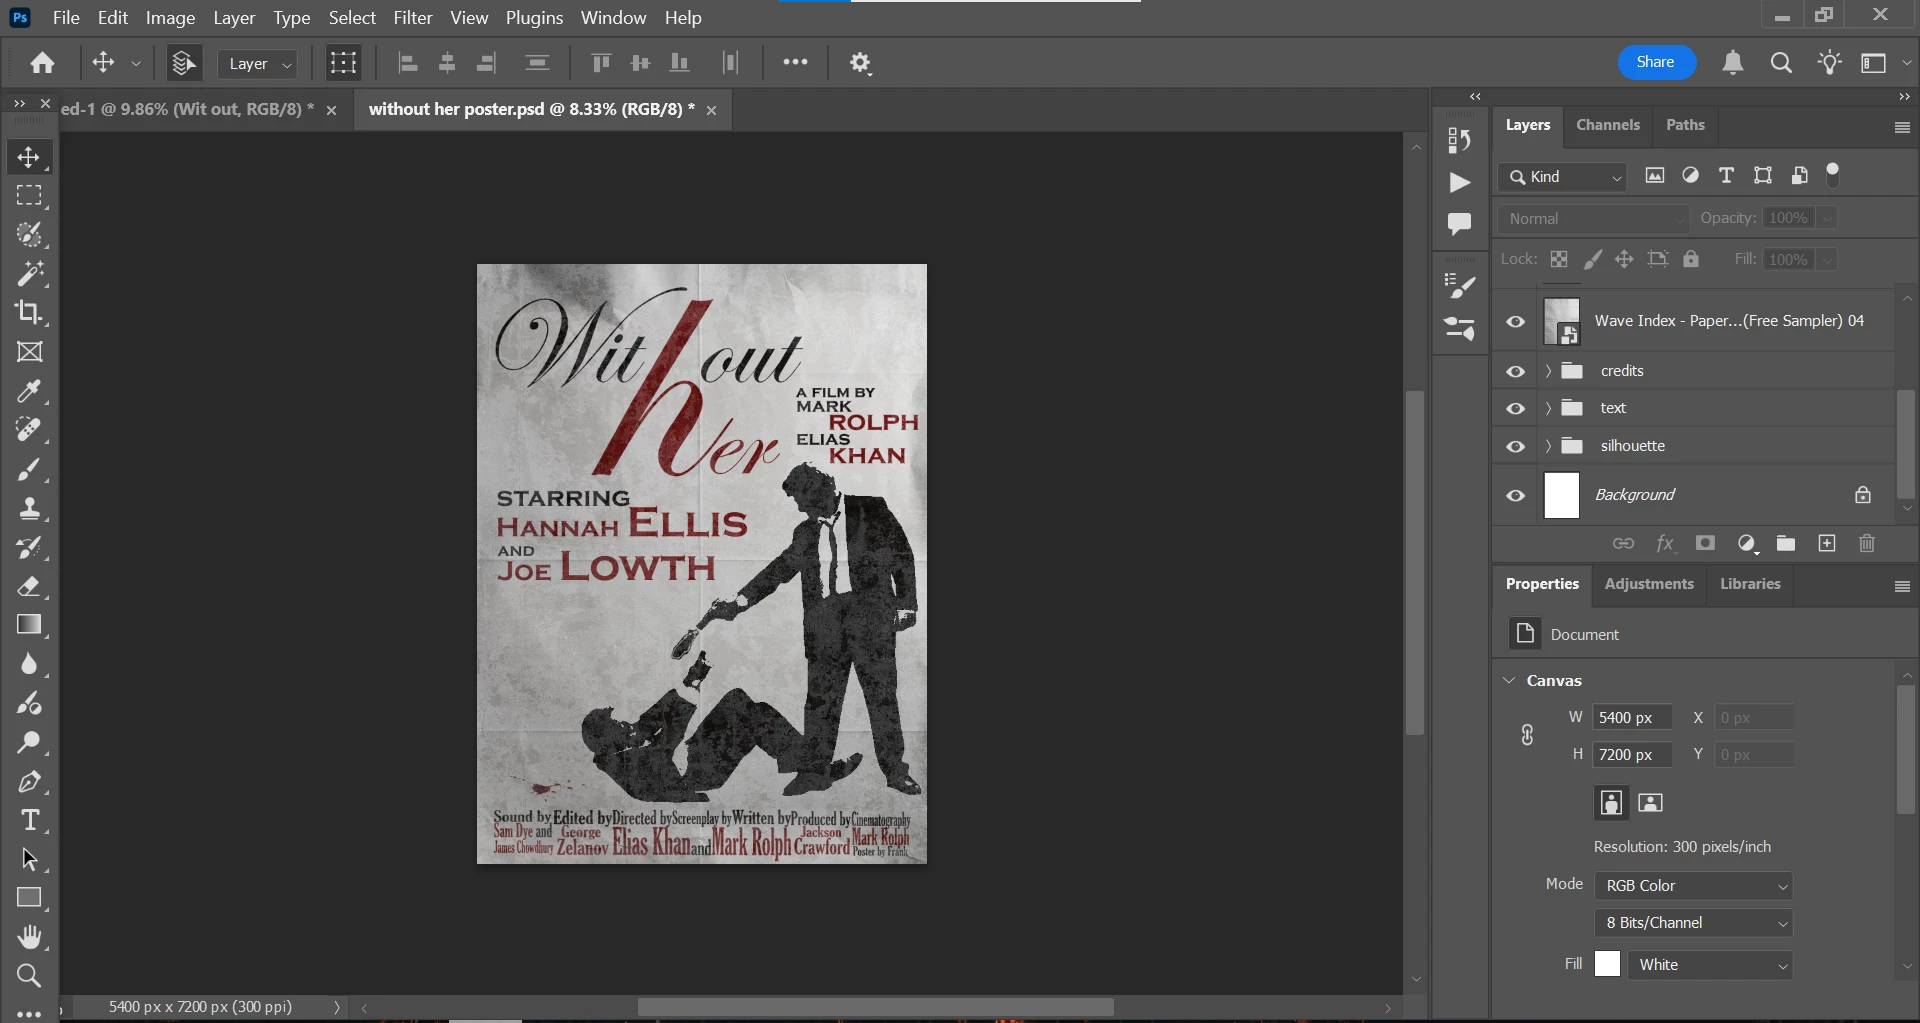Click the delete layer trash icon
The width and height of the screenshot is (1920, 1023).
click(x=1867, y=544)
